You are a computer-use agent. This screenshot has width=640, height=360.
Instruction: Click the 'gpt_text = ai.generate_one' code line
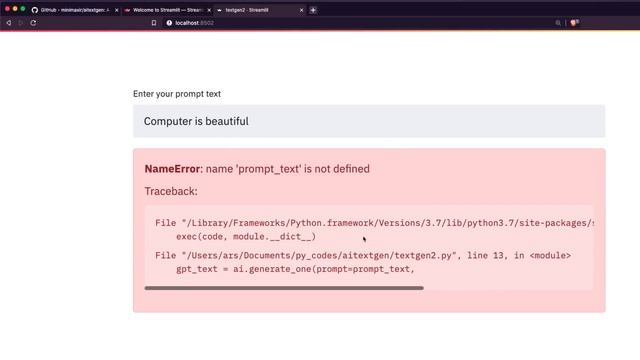(x=295, y=269)
